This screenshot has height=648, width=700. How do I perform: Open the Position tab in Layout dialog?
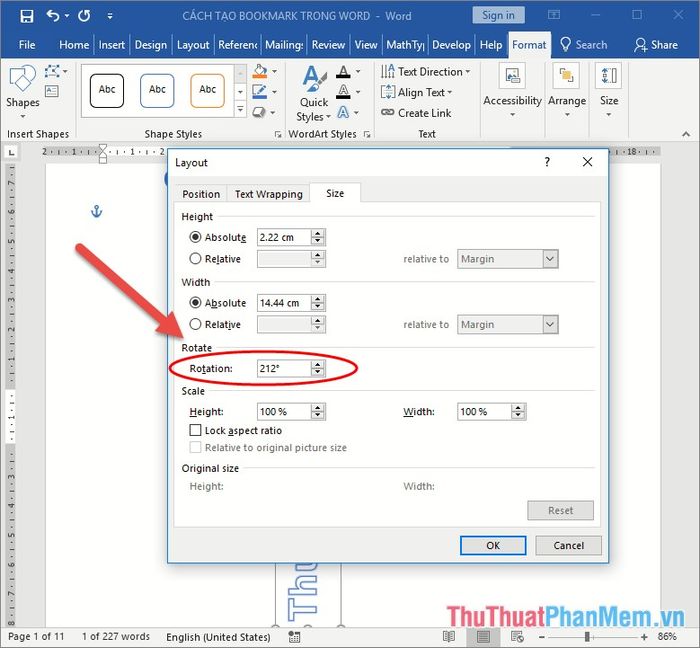(201, 194)
